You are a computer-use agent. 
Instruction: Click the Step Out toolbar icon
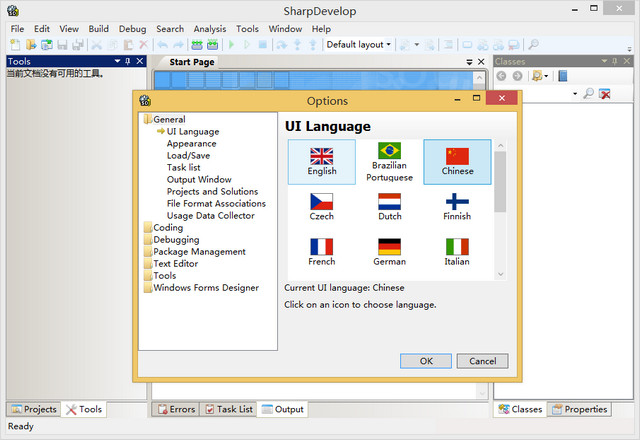313,44
